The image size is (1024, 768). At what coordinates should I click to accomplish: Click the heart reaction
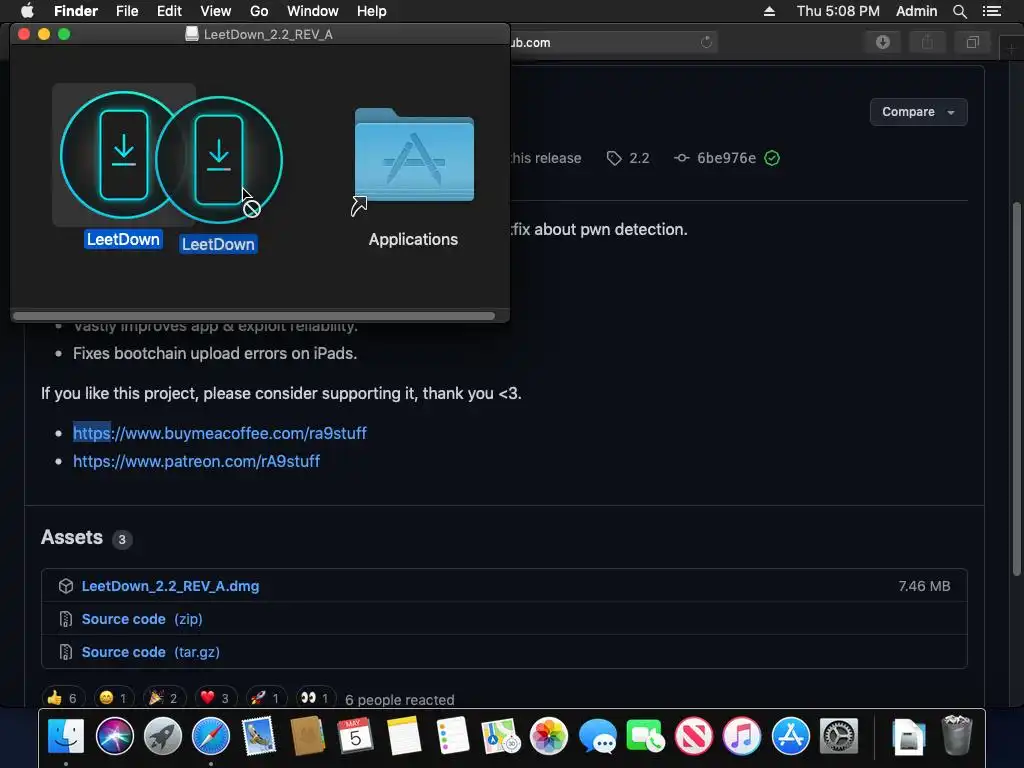[x=216, y=698]
